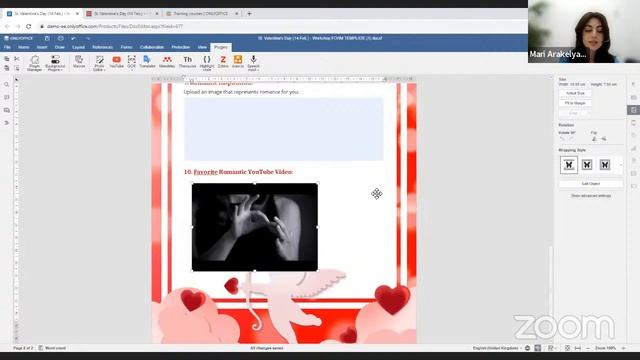Start the Speech input plugin
Viewport: 640px width, 360px height.
253,63
